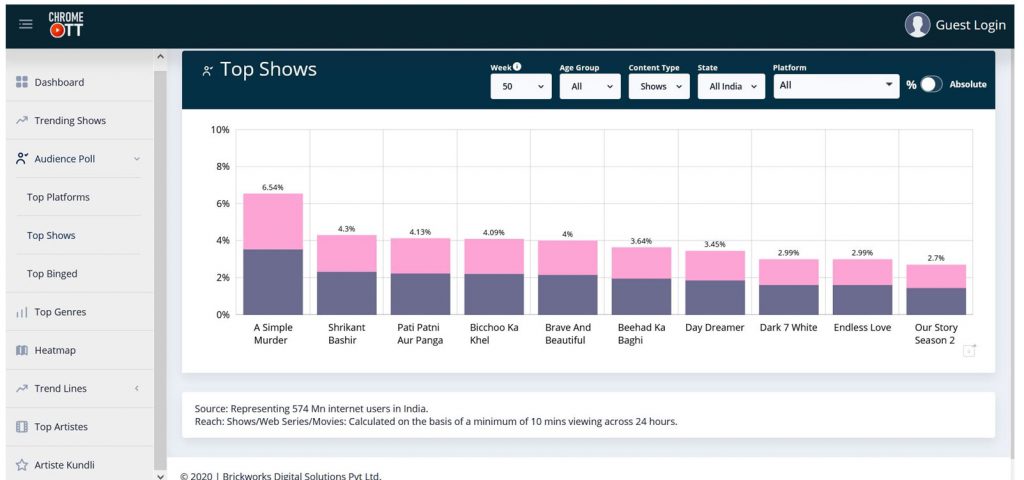This screenshot has height=480, width=1024.
Task: Click the hamburger menu icon
Action: tap(26, 25)
